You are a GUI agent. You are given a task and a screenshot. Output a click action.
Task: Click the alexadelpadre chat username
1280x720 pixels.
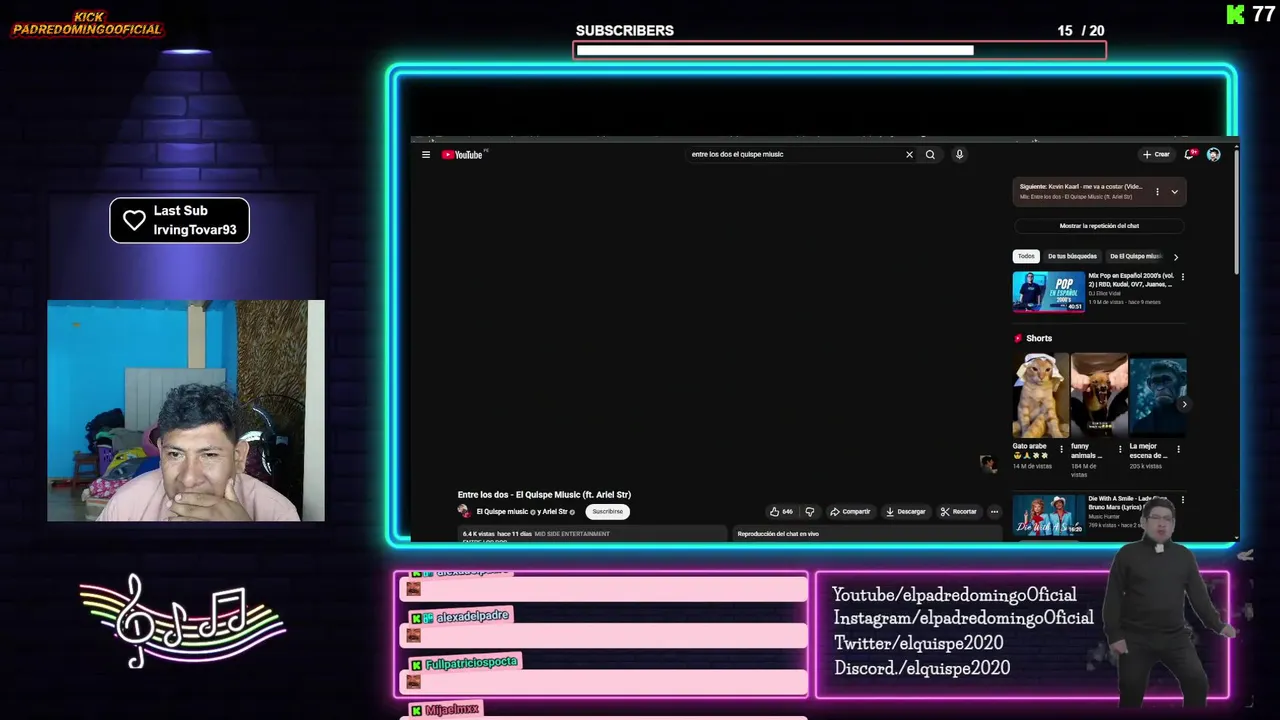click(472, 617)
